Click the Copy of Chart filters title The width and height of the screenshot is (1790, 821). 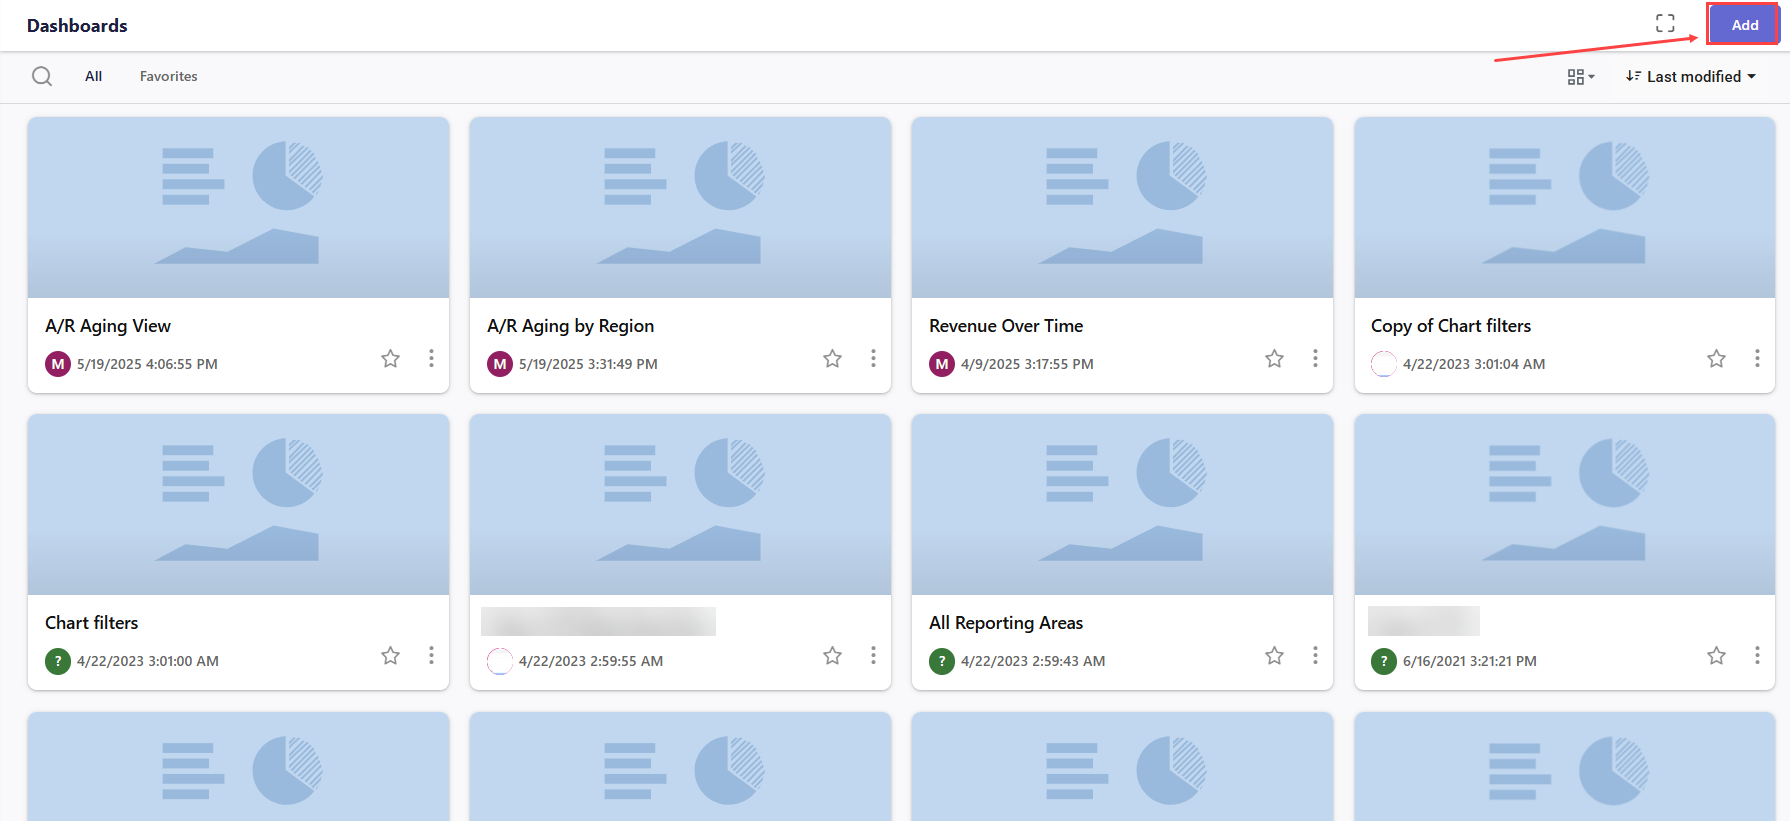coord(1451,326)
